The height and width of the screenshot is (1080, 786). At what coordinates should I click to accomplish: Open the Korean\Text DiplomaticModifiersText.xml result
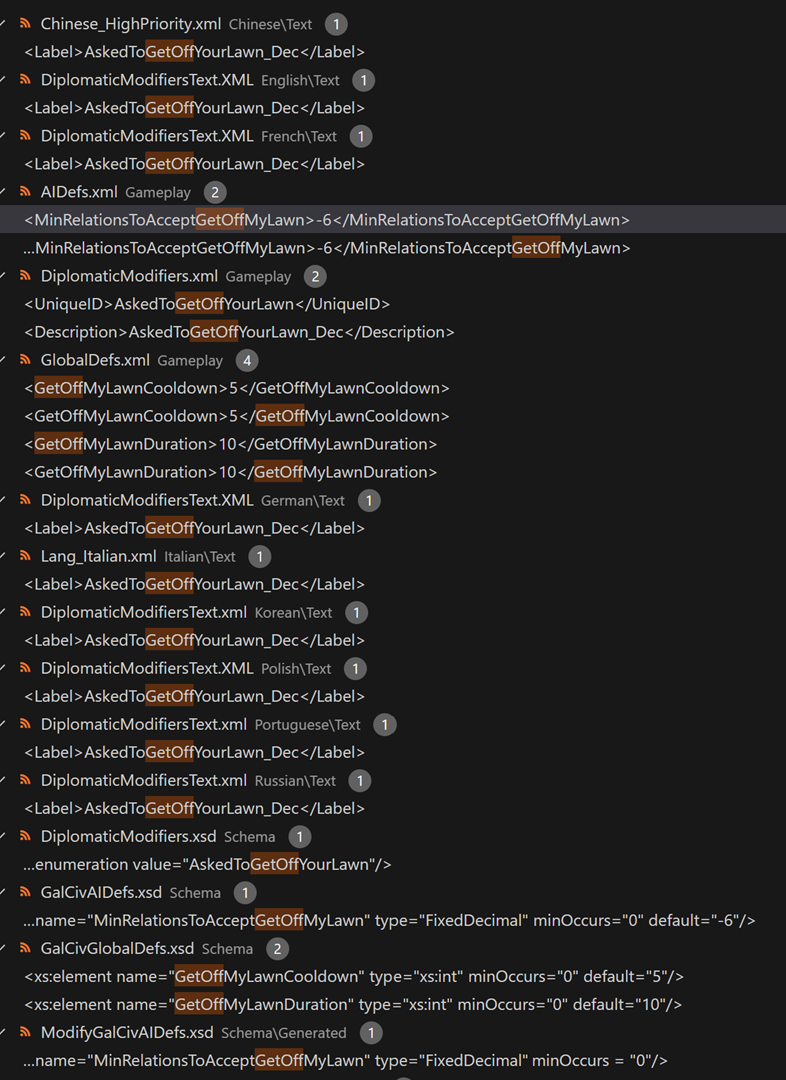(393, 612)
